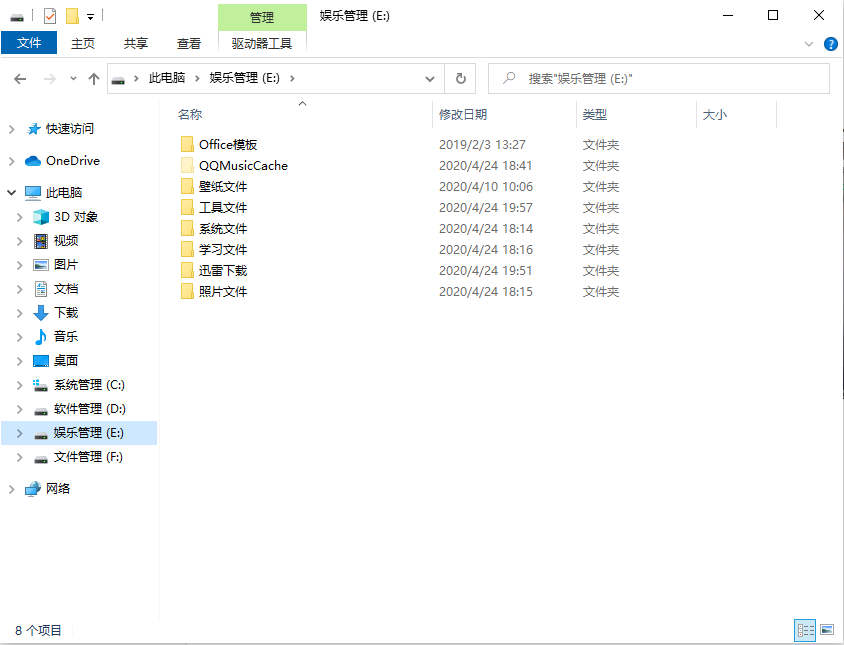Select the 文件管理 (F:) drive
This screenshot has height=645, width=844.
88,457
